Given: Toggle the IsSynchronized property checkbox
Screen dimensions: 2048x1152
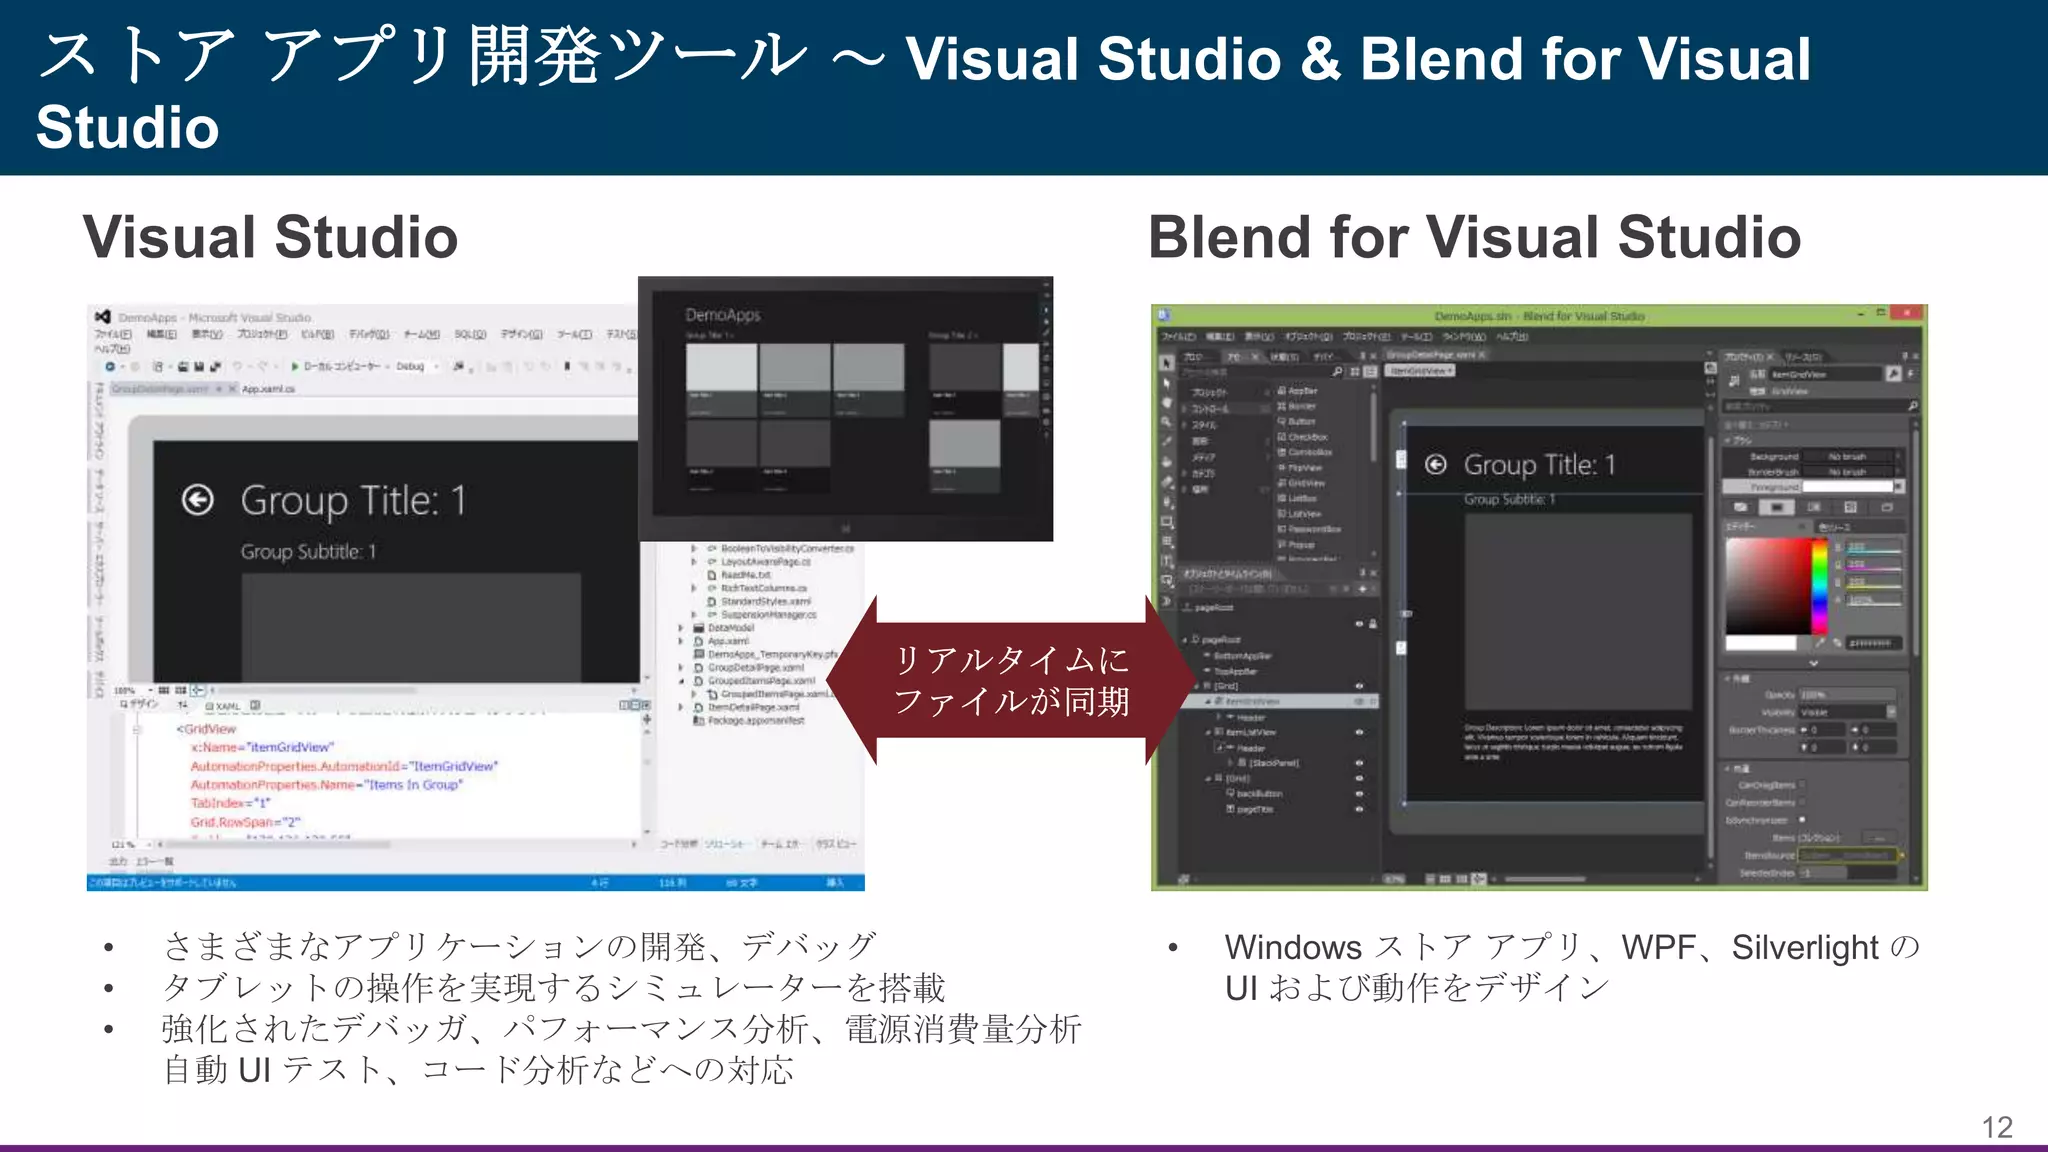Looking at the screenshot, I should point(1802,820).
